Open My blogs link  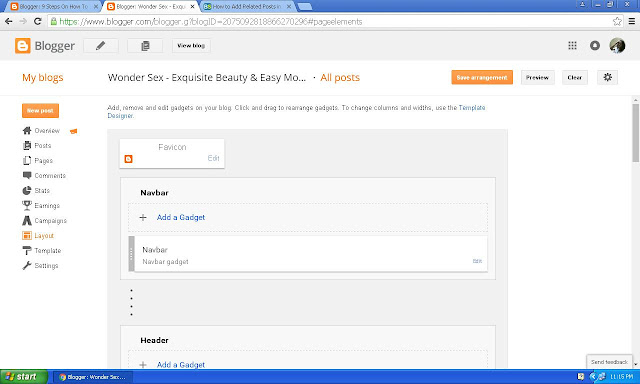43,78
